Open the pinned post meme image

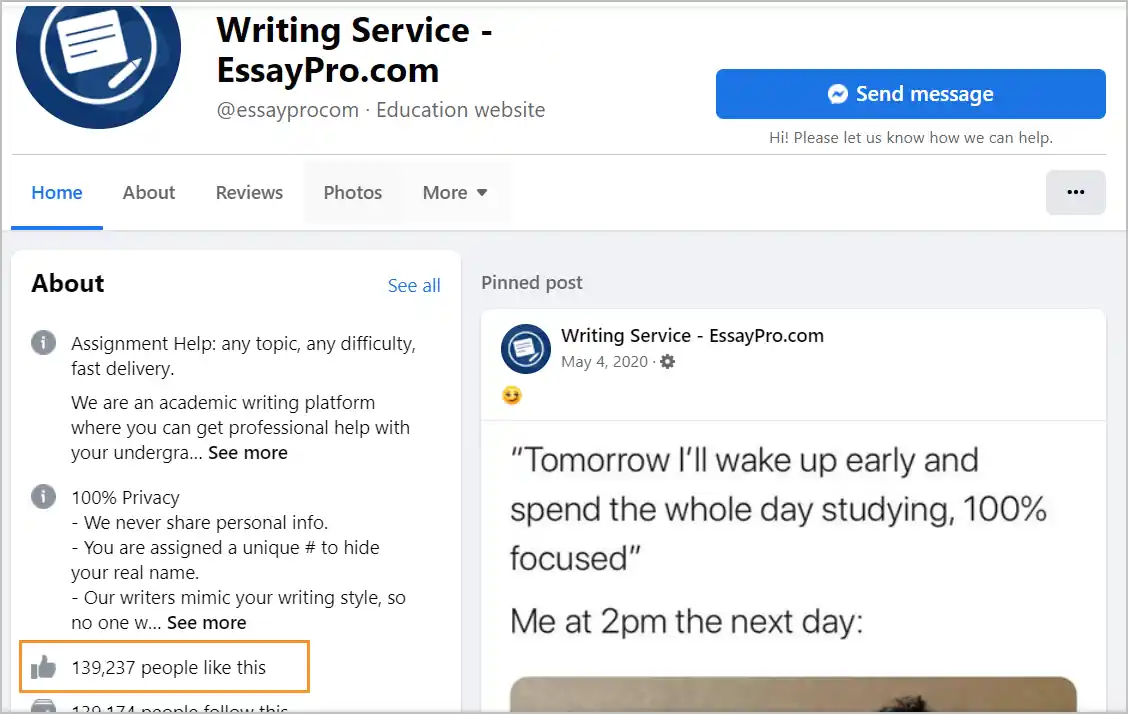[793, 694]
